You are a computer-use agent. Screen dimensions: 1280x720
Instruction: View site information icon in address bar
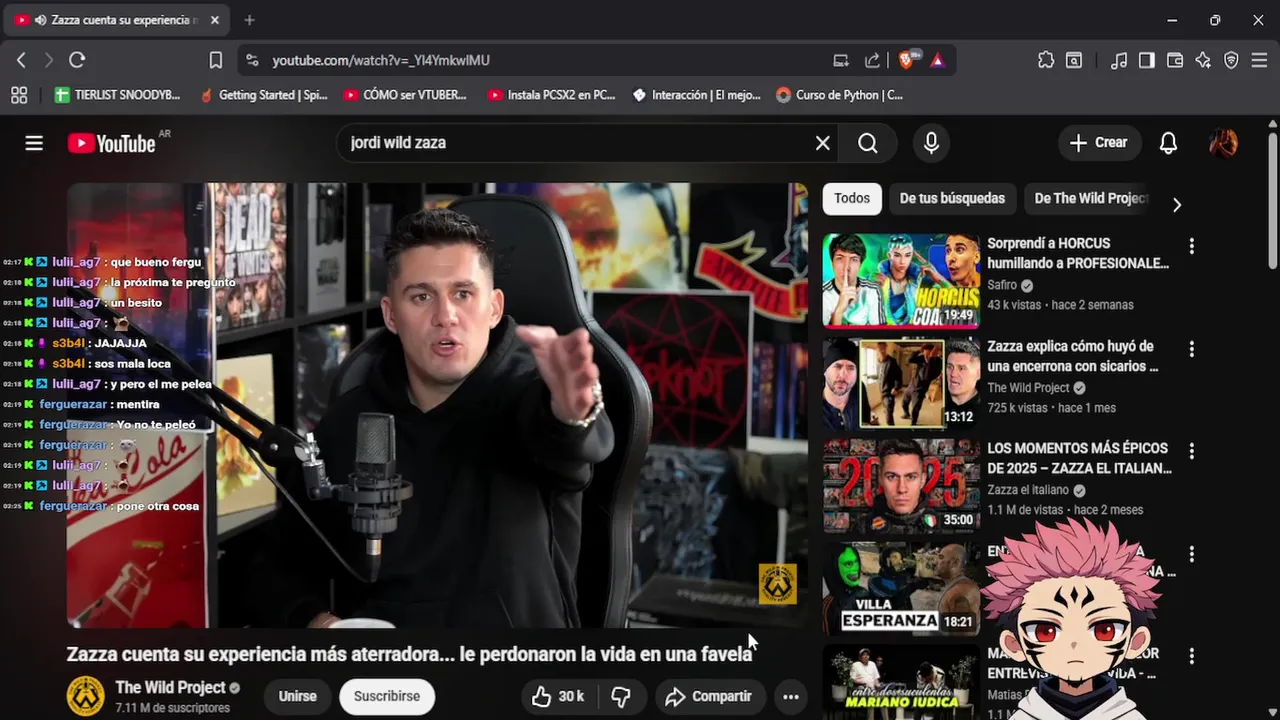252,60
